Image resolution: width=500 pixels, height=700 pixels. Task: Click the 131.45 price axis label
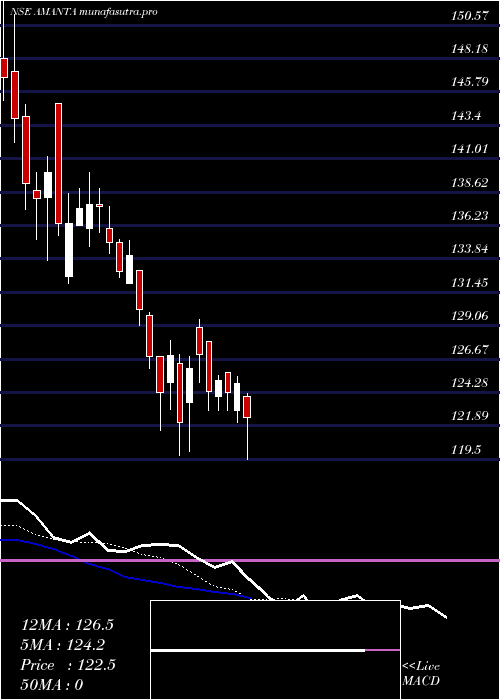coord(468,283)
